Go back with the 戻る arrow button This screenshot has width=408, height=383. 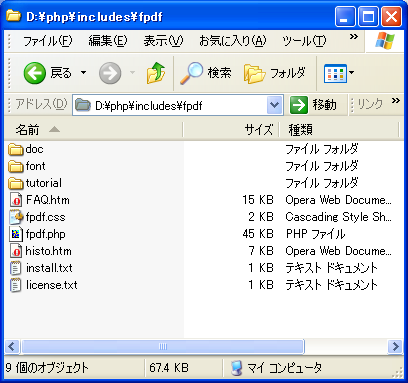coord(47,73)
